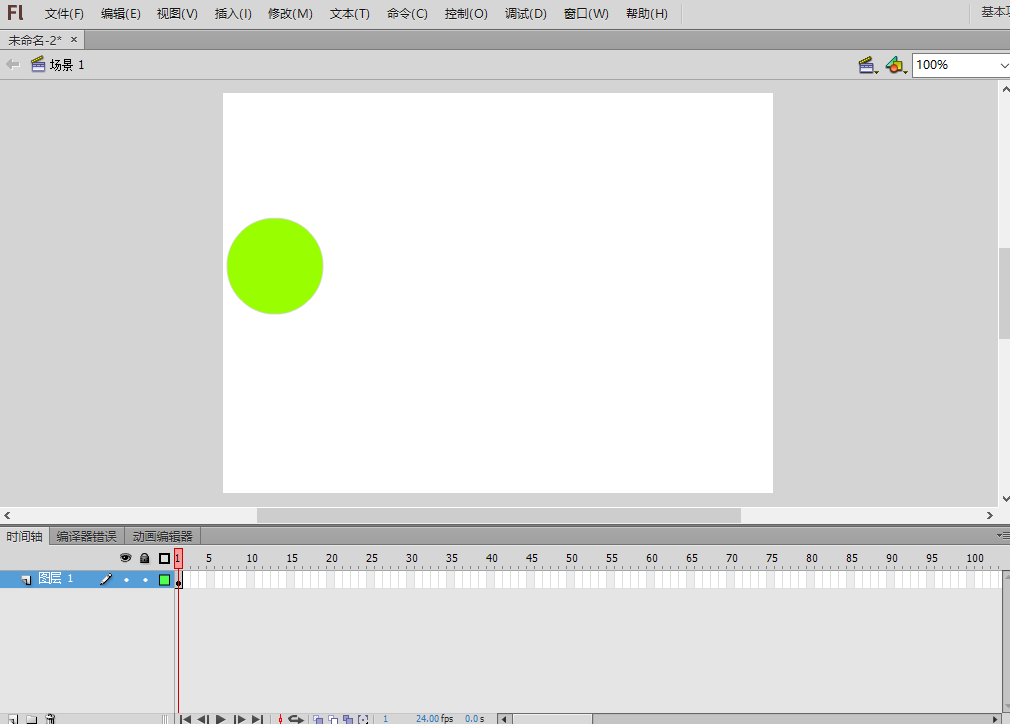Image resolution: width=1010 pixels, height=724 pixels.
Task: Click the stage scroll up arrow
Action: click(x=1005, y=89)
